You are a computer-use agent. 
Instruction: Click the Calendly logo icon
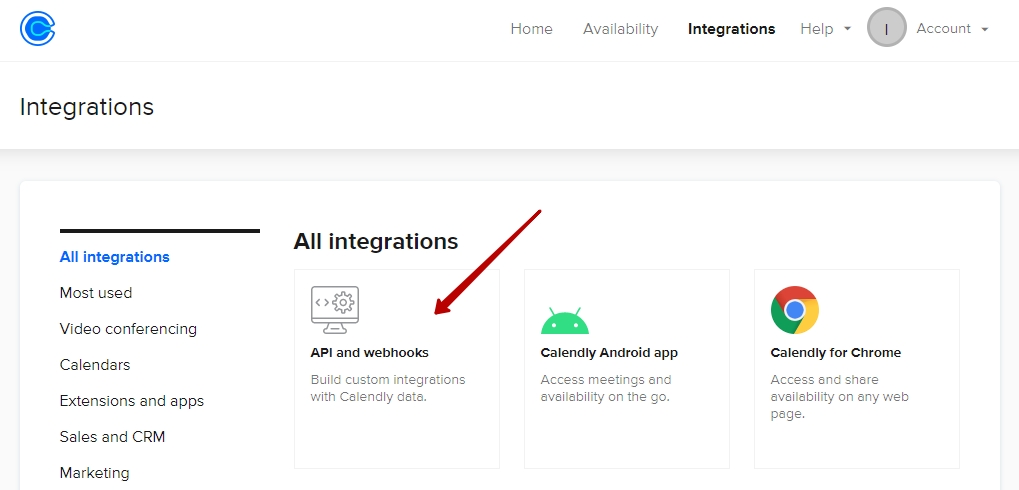pyautogui.click(x=38, y=29)
